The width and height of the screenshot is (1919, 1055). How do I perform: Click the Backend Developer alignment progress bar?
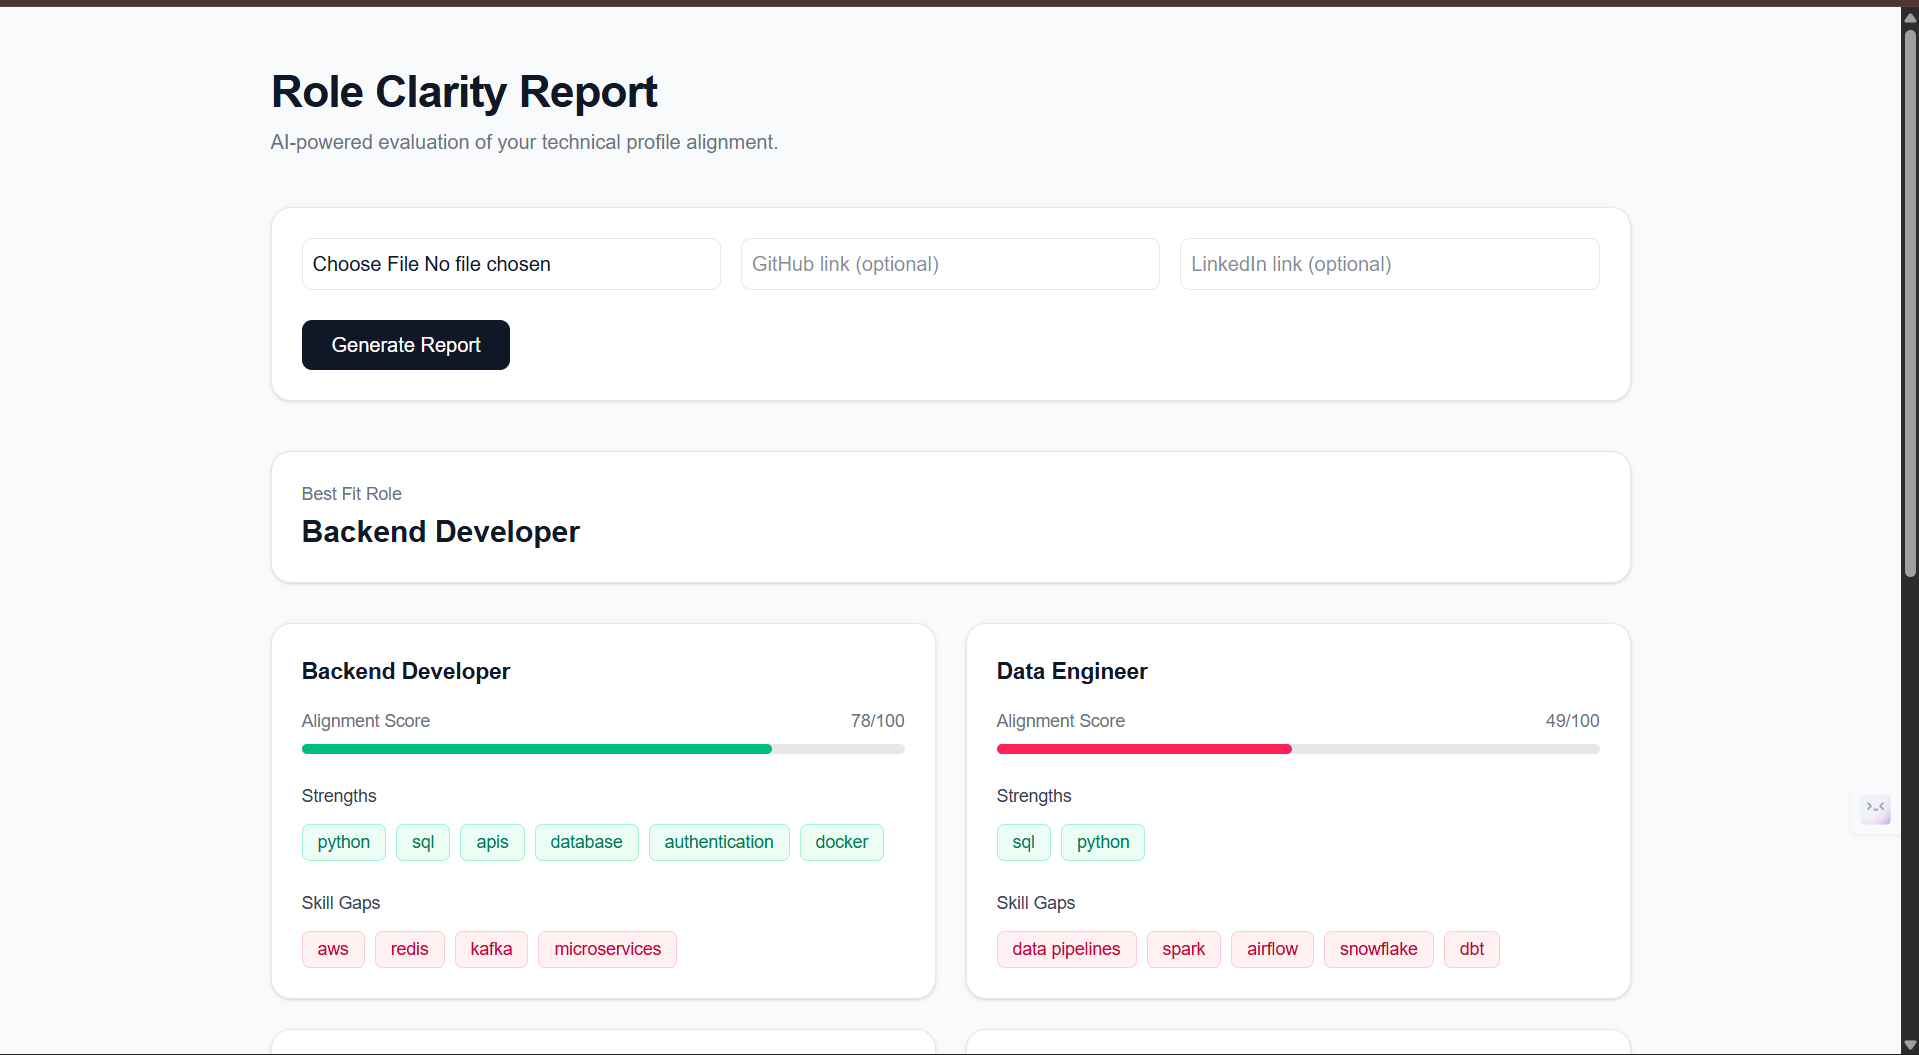coord(603,749)
